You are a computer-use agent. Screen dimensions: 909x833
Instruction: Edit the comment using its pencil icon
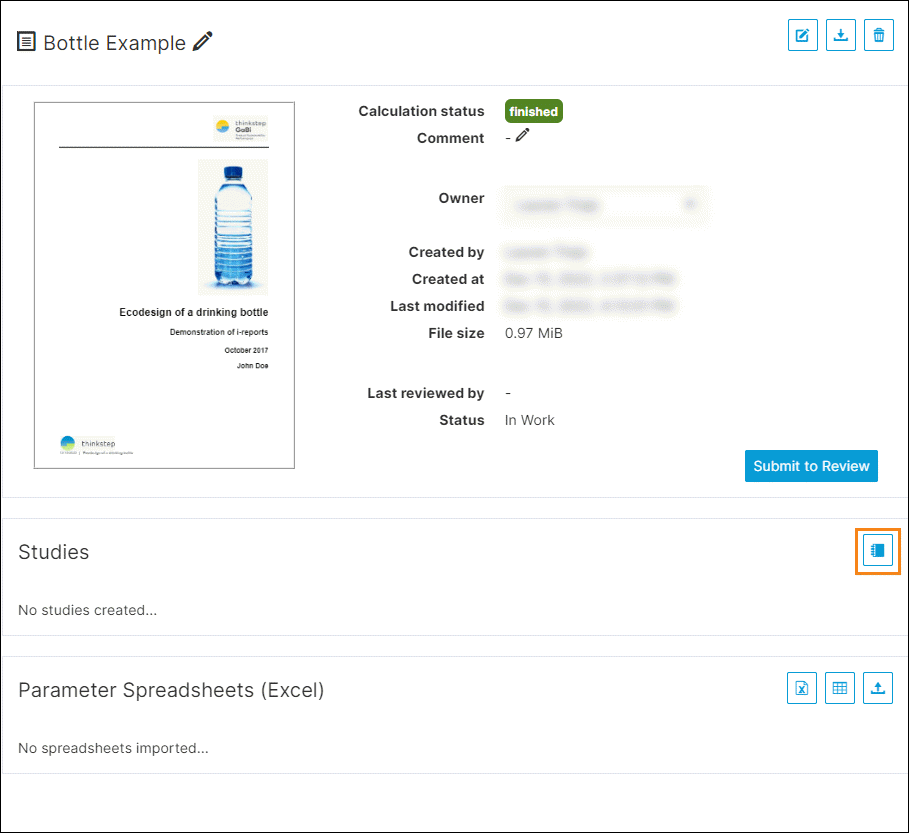click(x=522, y=136)
